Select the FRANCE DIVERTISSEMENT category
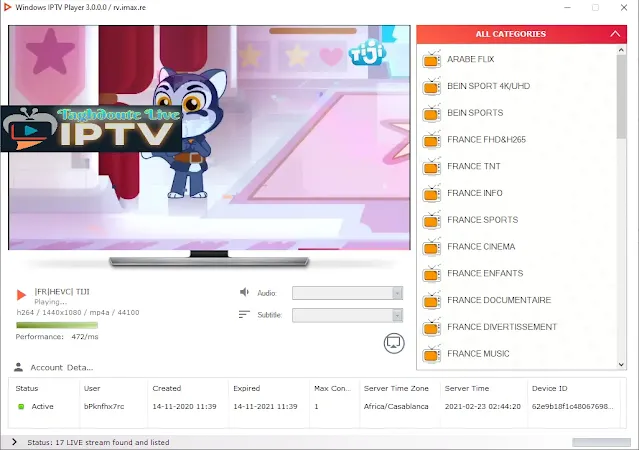The image size is (639, 450). (x=502, y=327)
